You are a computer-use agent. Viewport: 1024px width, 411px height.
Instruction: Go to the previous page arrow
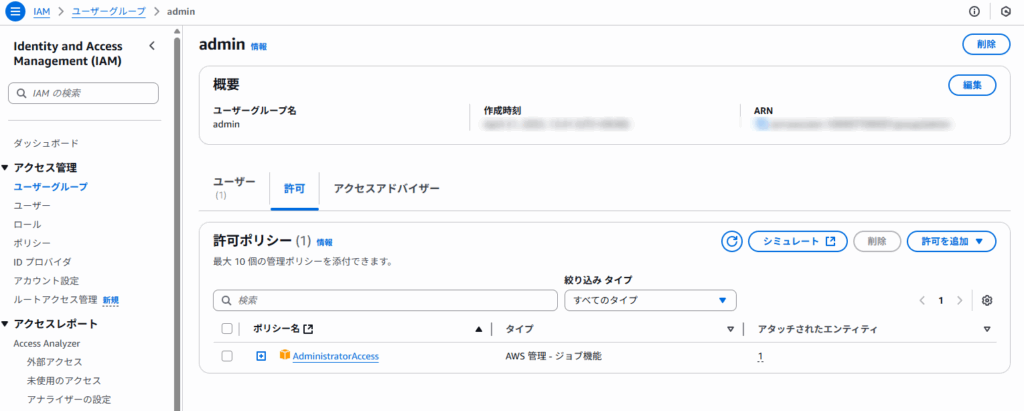tap(922, 301)
